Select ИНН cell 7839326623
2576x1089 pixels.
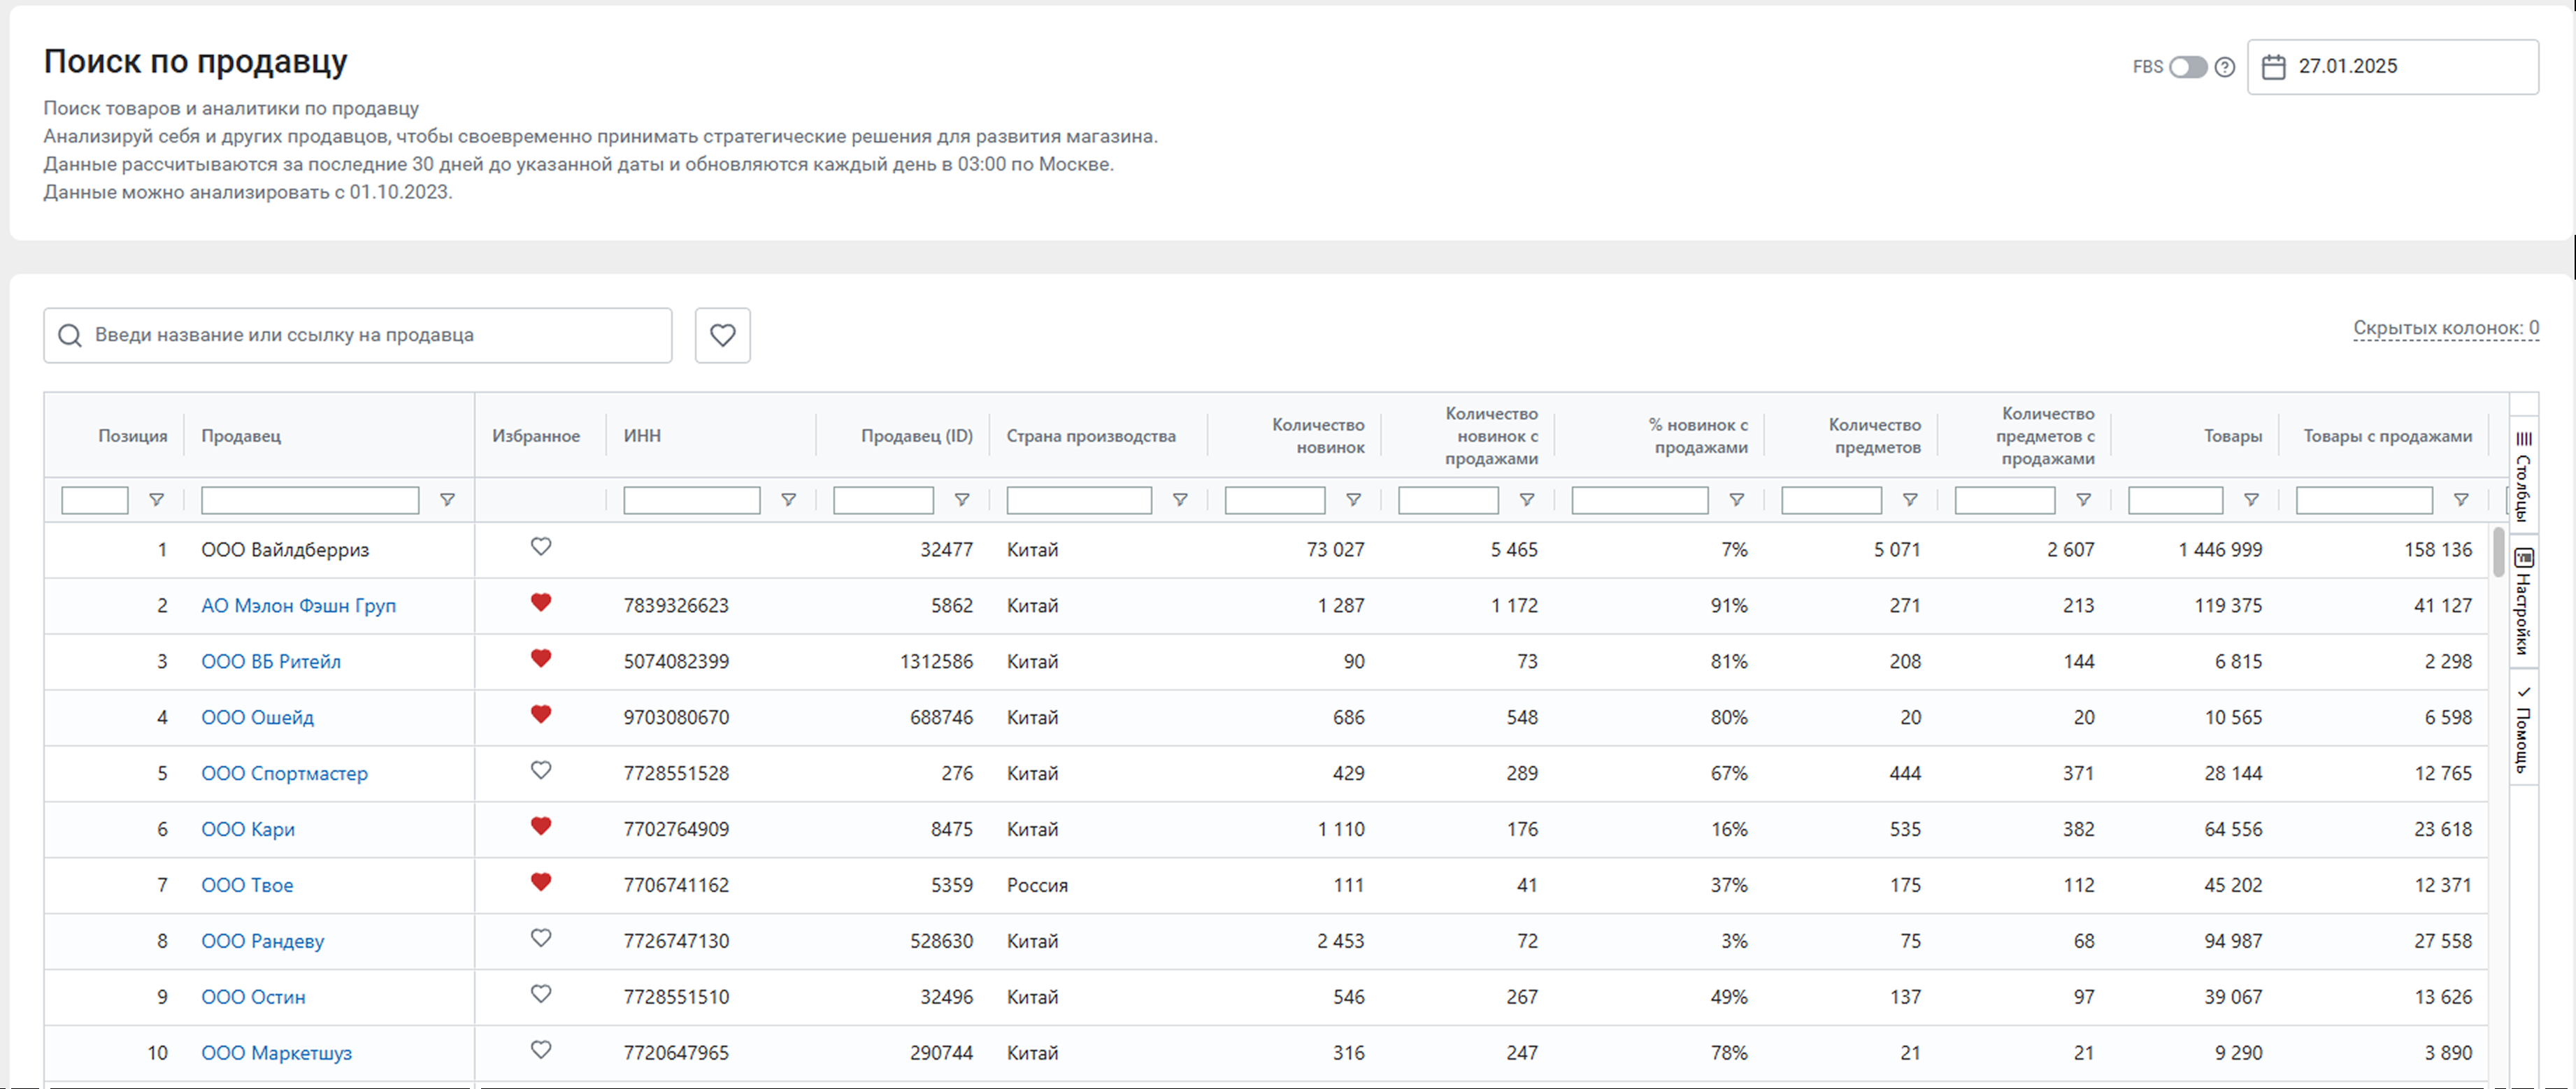[676, 606]
